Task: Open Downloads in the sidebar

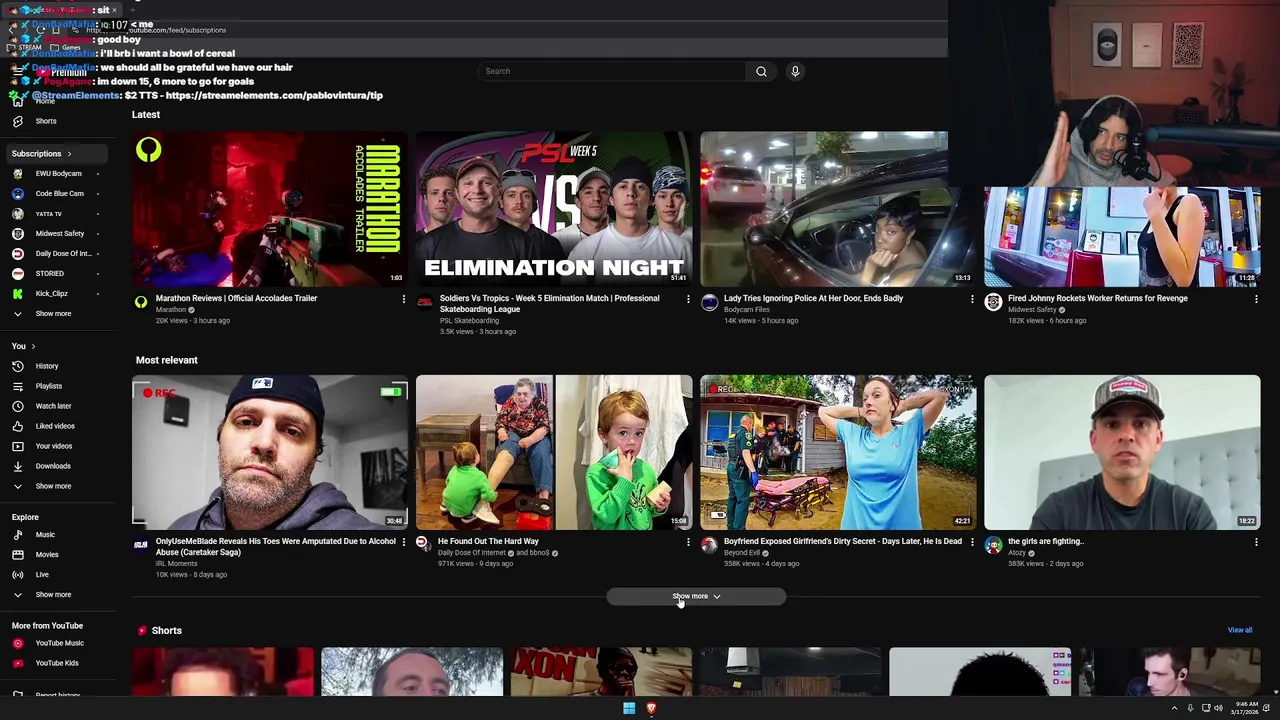Action: (53, 466)
